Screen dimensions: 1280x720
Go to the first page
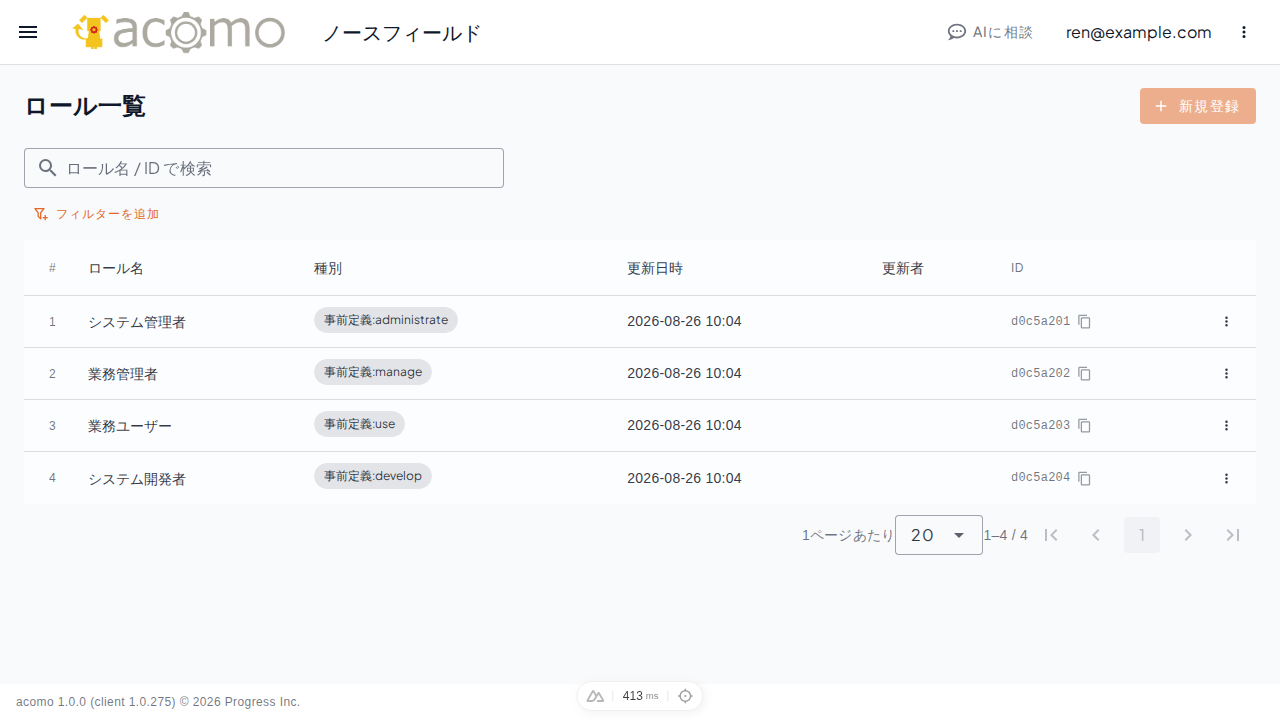[x=1051, y=535]
